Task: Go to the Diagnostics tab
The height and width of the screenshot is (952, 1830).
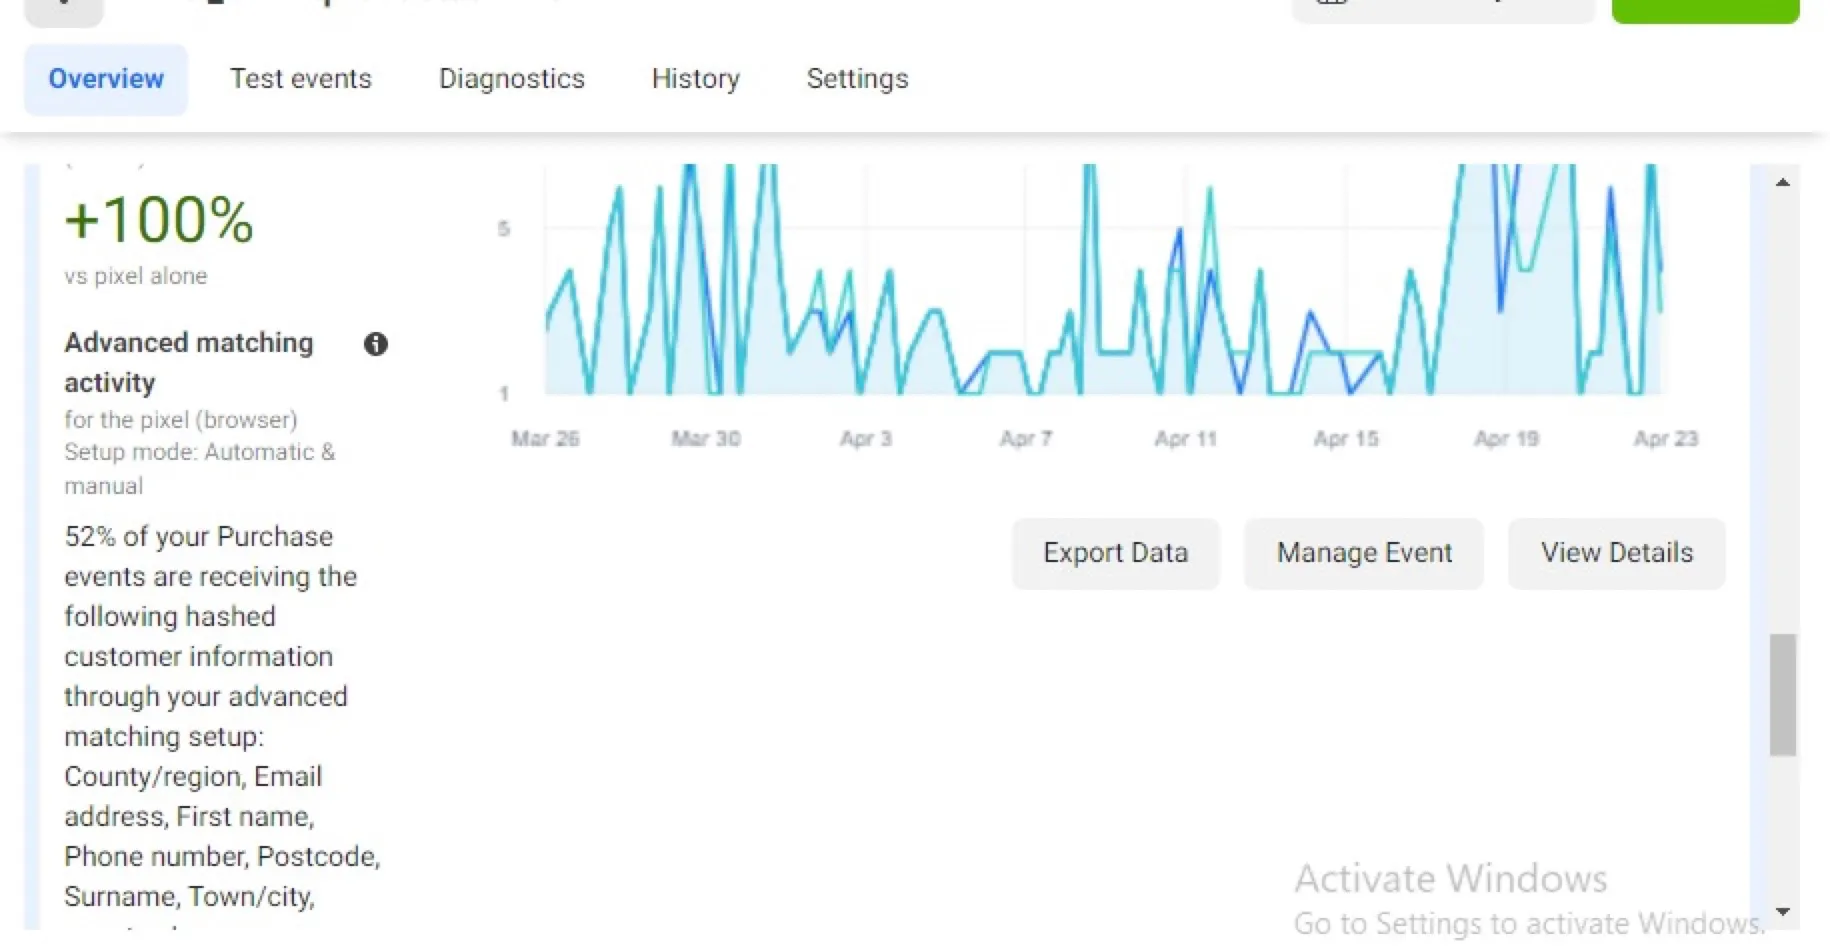Action: point(512,79)
